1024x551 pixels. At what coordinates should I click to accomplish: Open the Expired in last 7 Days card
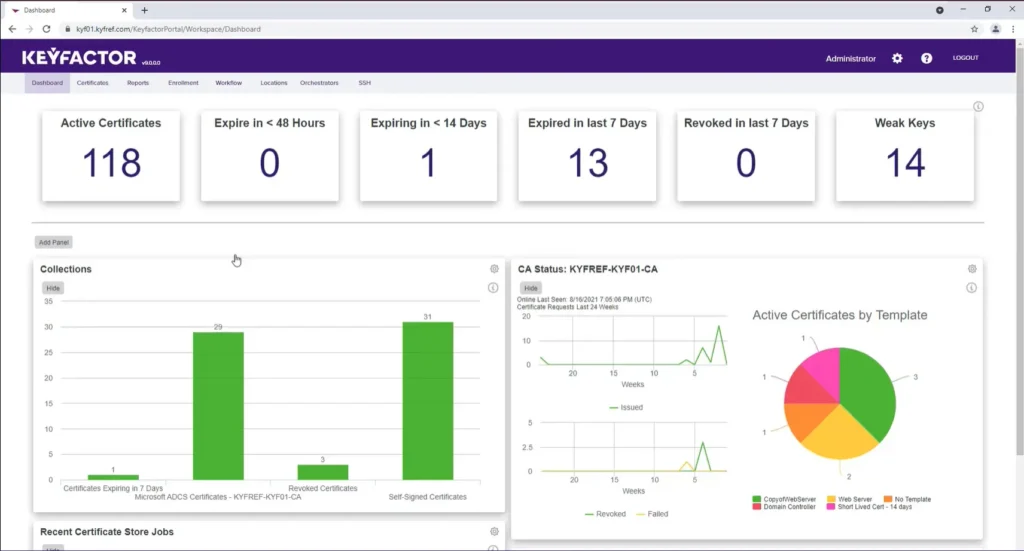pyautogui.click(x=587, y=156)
